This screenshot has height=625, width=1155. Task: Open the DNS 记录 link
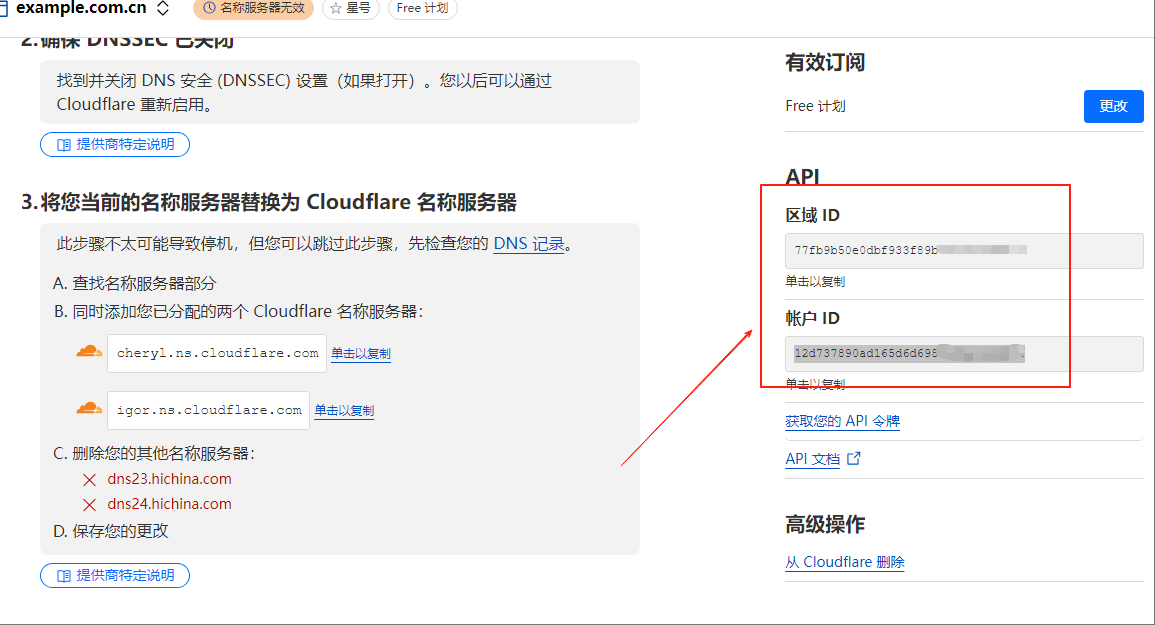tap(529, 244)
